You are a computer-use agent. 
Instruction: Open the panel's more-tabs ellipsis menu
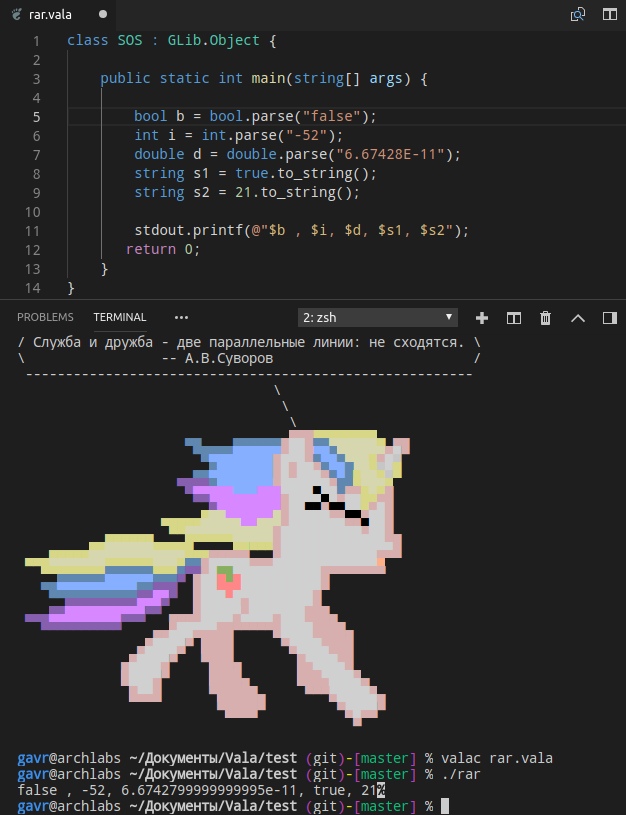pos(181,318)
